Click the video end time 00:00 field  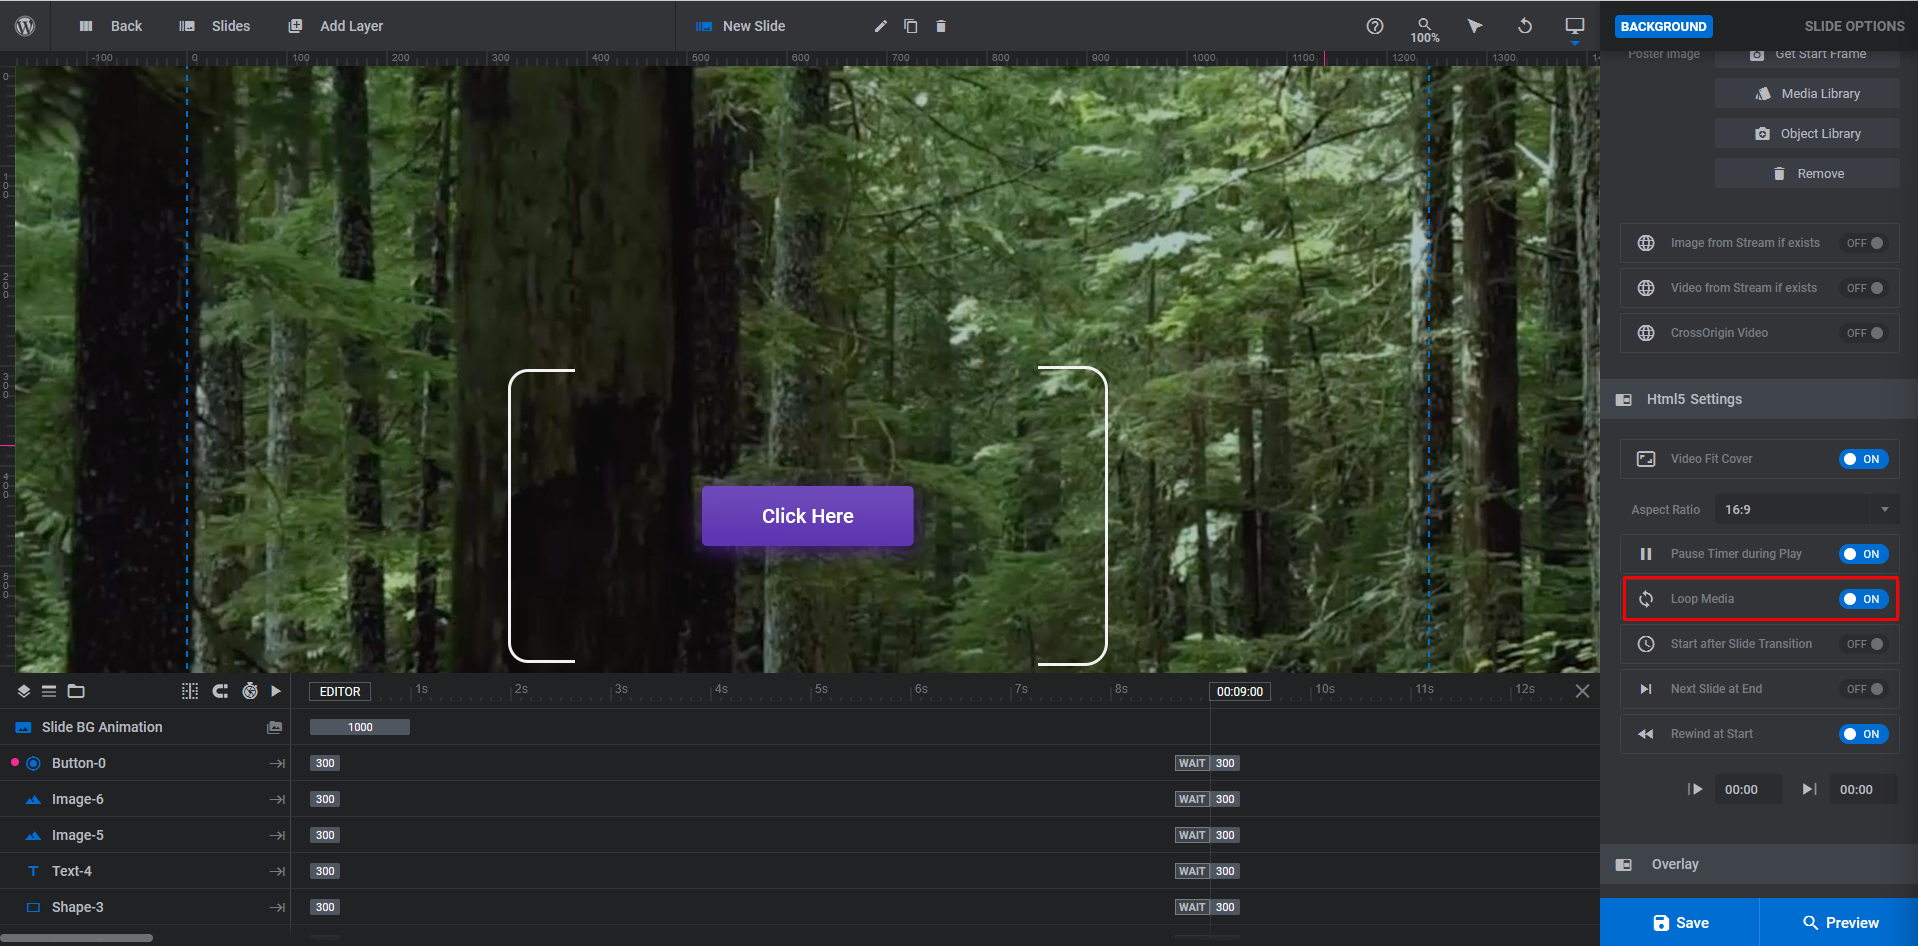point(1863,789)
